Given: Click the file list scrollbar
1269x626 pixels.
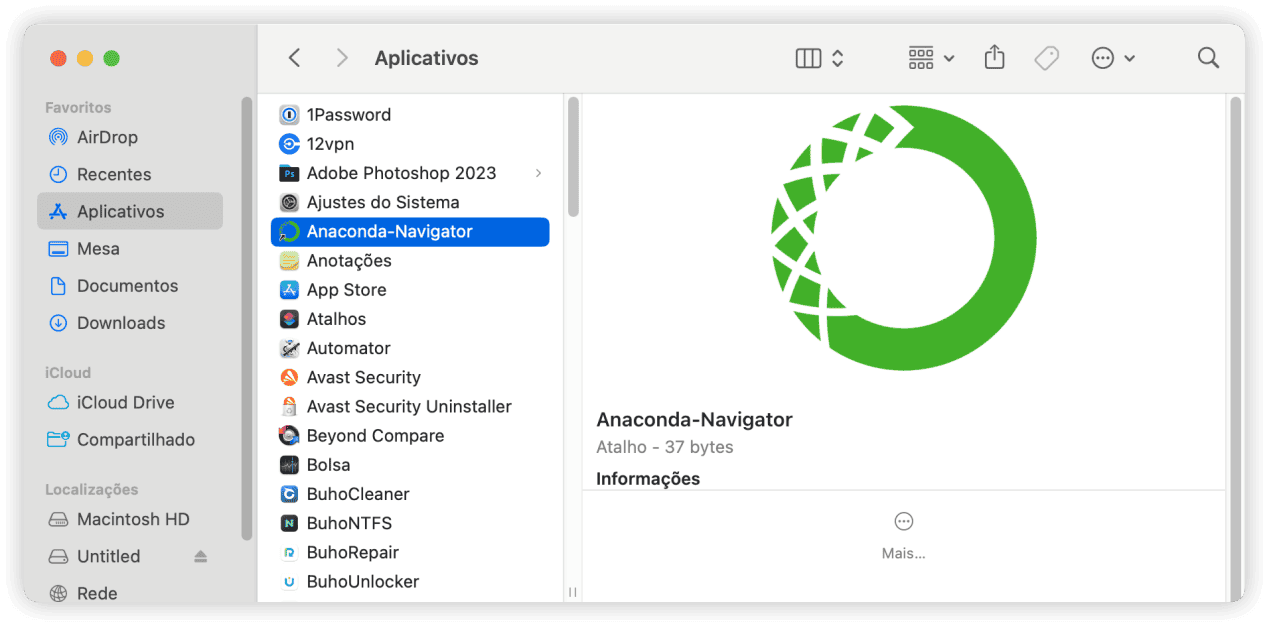Looking at the screenshot, I should click(x=573, y=156).
